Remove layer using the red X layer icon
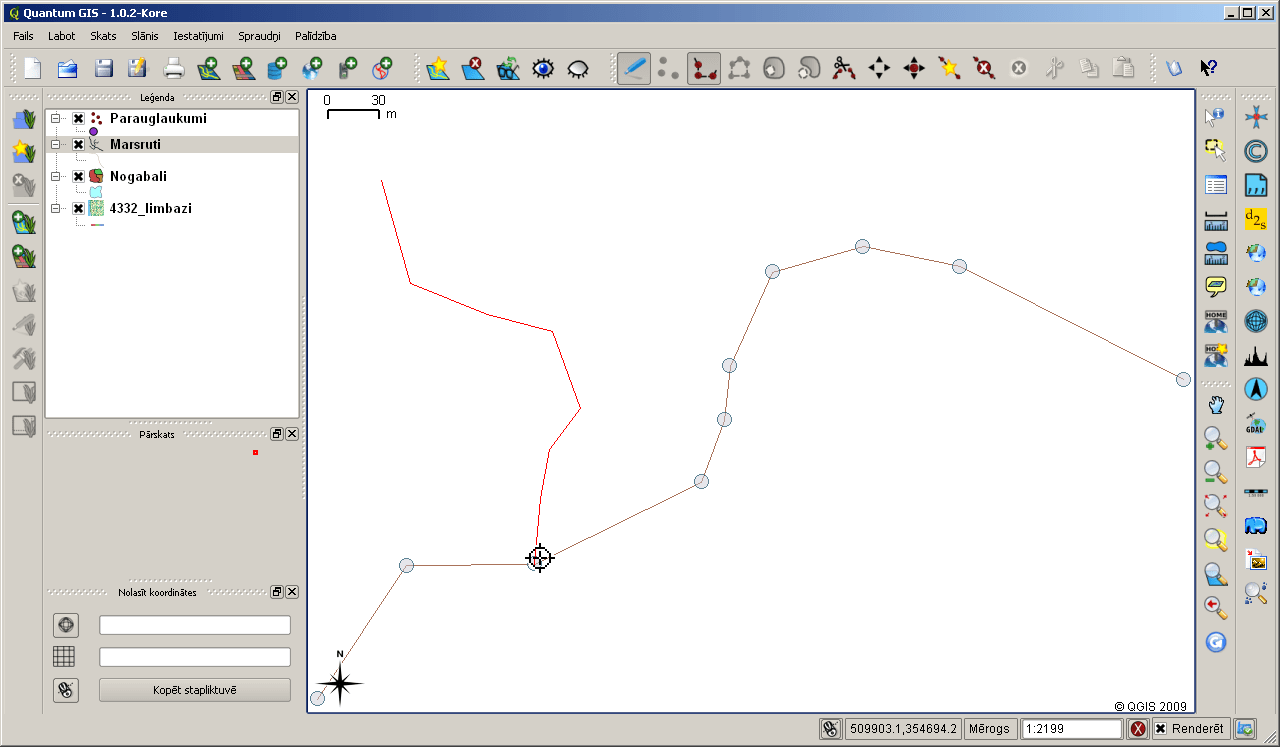Image resolution: width=1280 pixels, height=747 pixels. click(473, 68)
